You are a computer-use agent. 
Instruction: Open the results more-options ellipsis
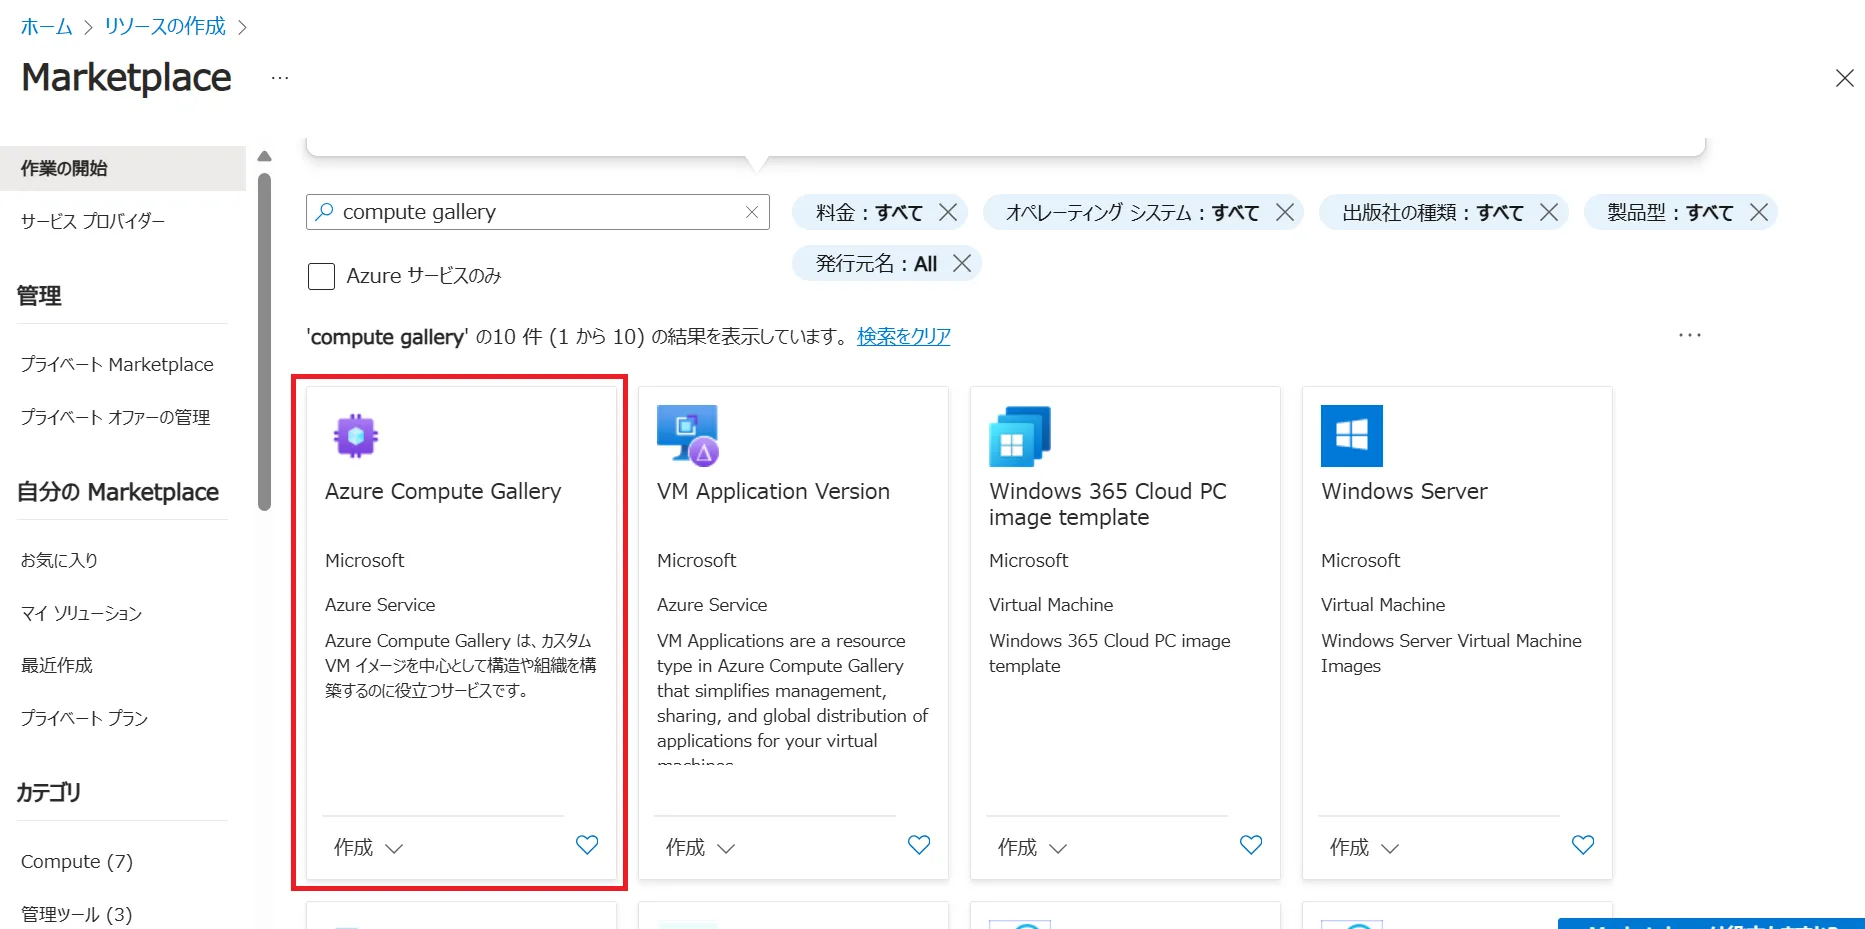click(x=1690, y=335)
